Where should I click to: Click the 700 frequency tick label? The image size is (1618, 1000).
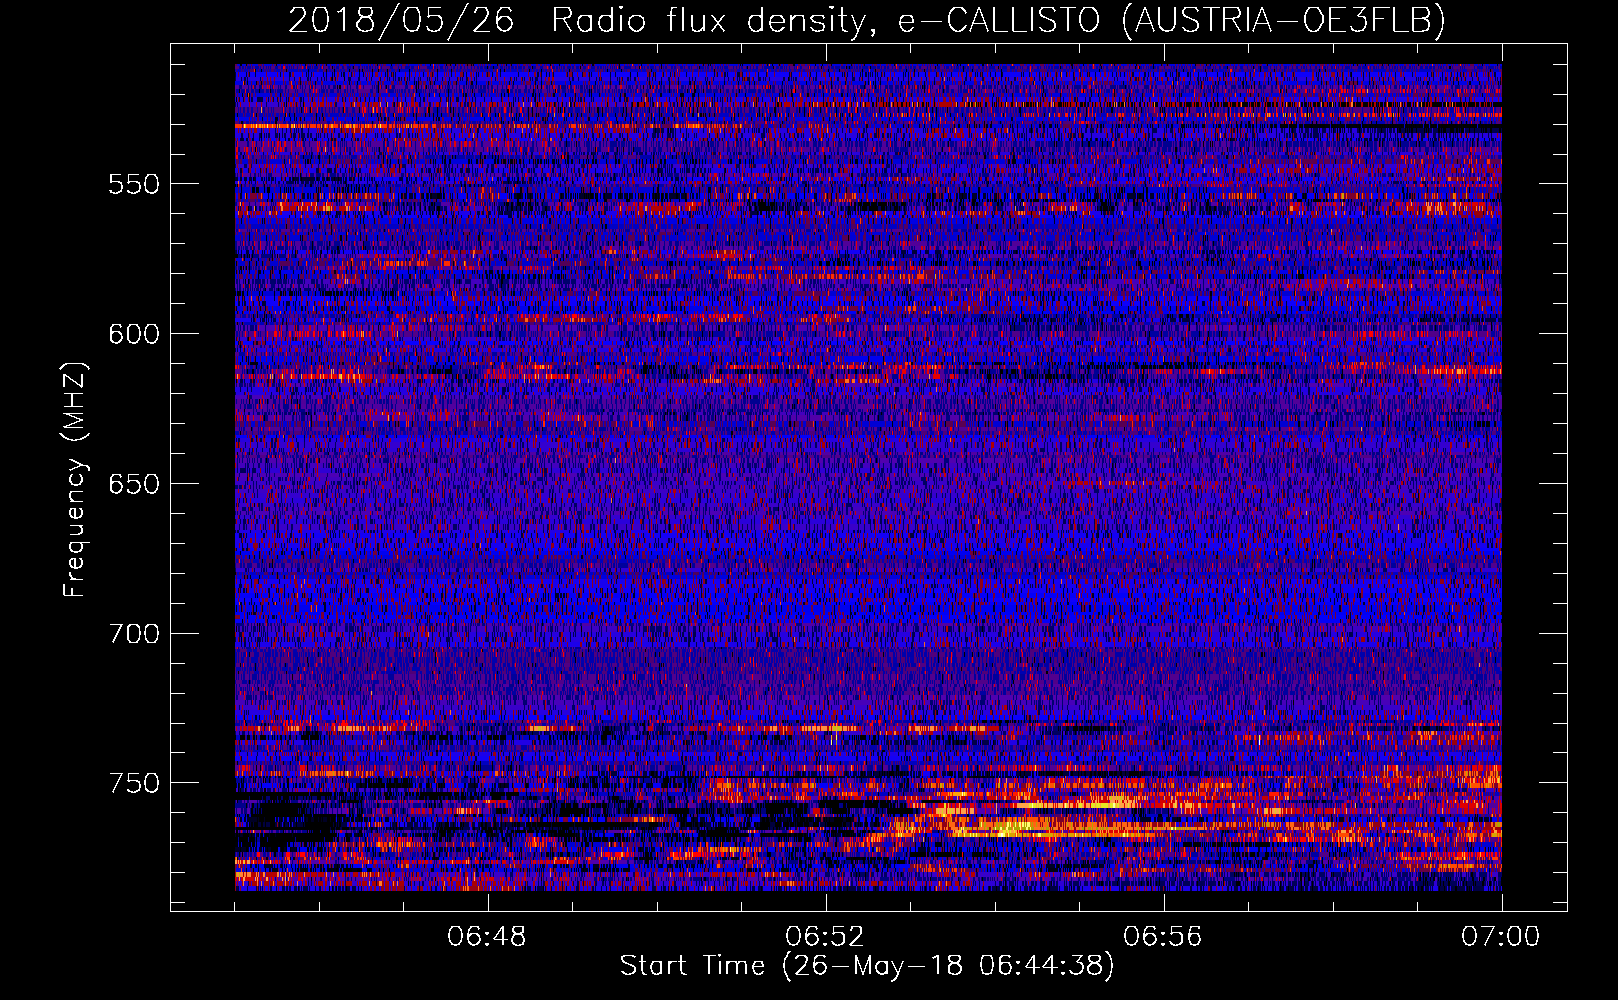pos(133,634)
